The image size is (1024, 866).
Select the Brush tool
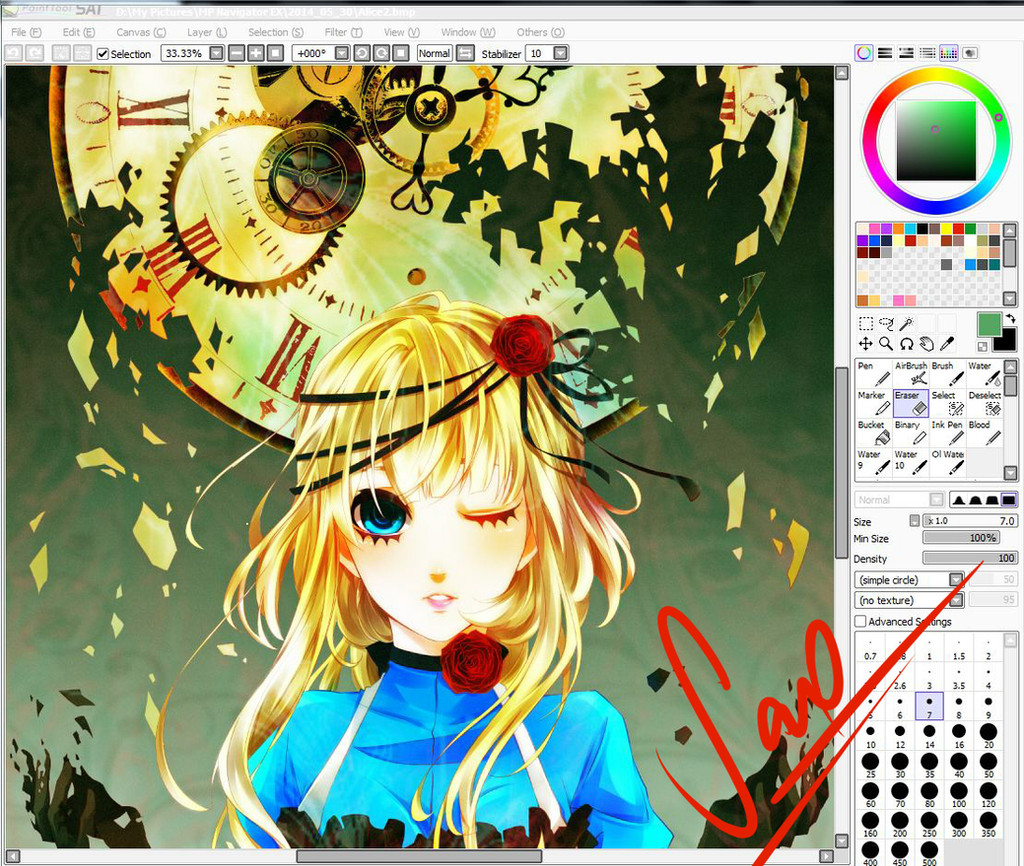(x=947, y=374)
